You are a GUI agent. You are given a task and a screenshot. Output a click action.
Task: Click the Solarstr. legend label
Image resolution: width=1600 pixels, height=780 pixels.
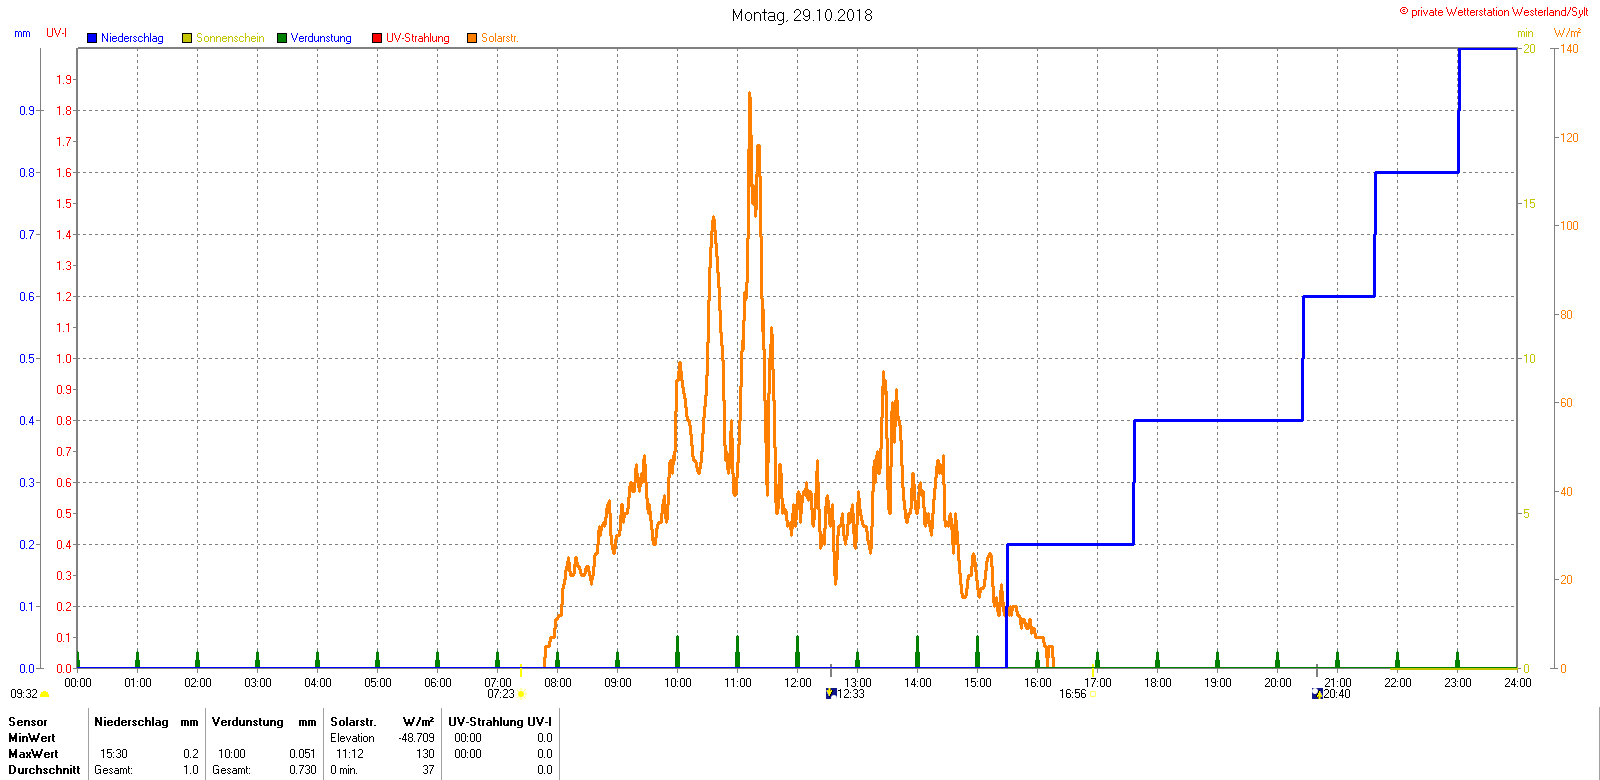500,38
